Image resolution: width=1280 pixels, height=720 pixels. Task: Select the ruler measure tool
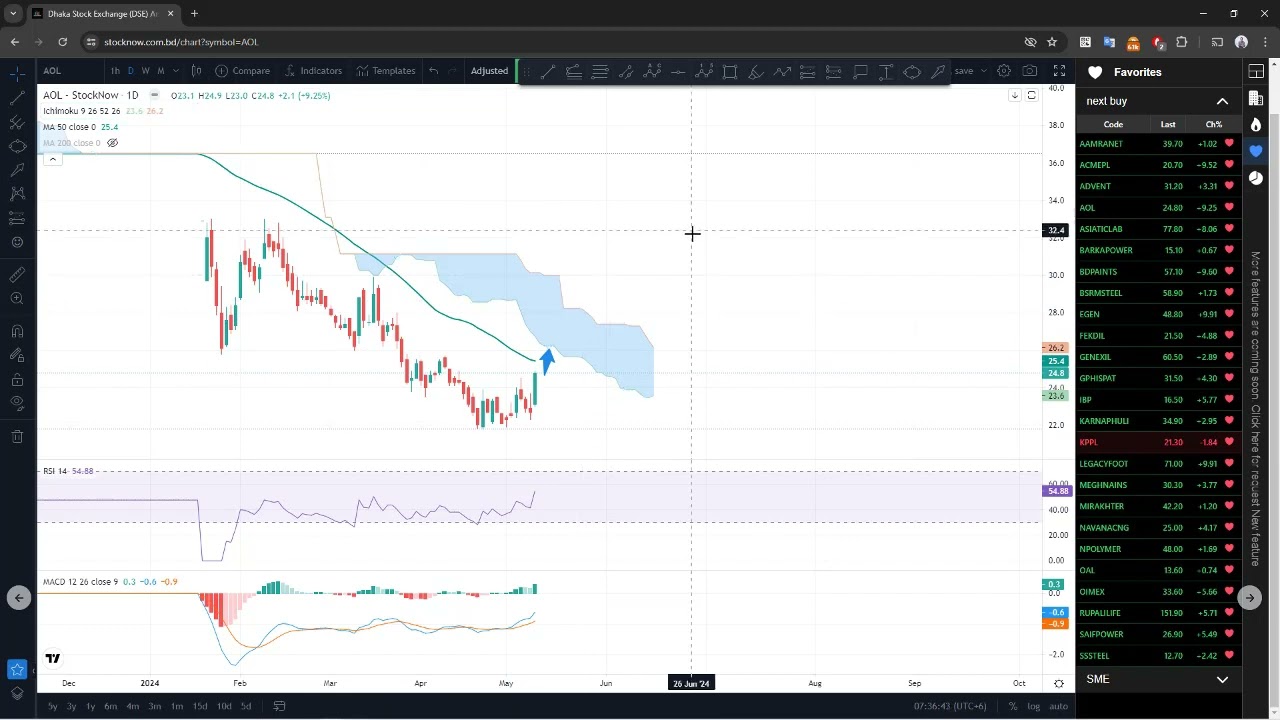[x=17, y=274]
